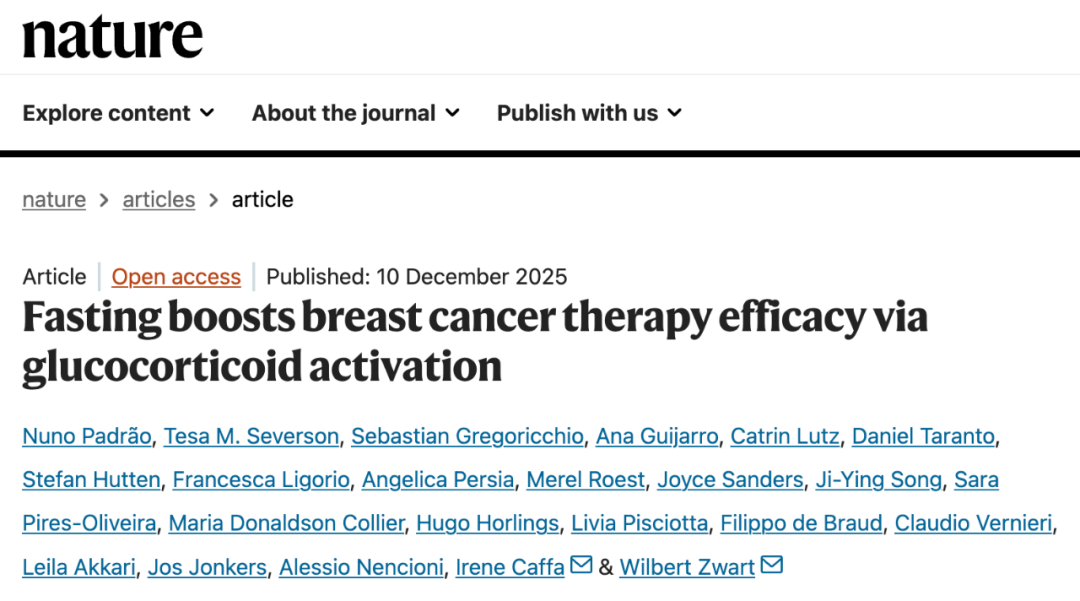
Task: Expand the Explore content menu
Action: click(x=118, y=113)
